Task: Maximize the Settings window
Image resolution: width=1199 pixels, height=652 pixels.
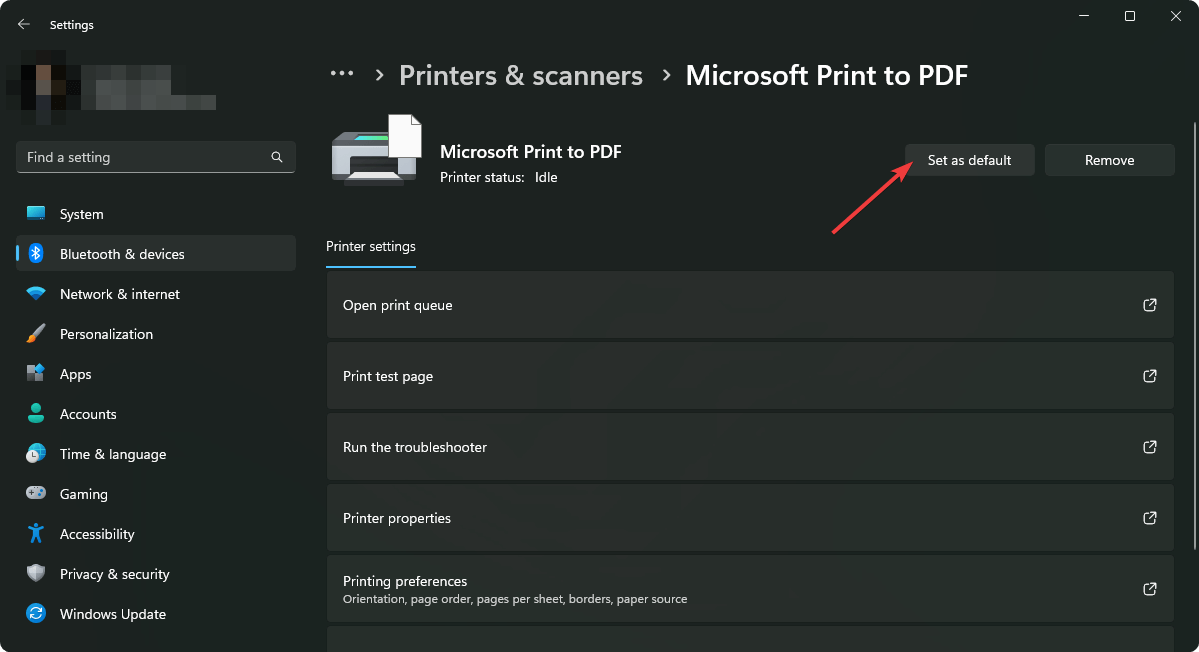Action: coord(1129,16)
